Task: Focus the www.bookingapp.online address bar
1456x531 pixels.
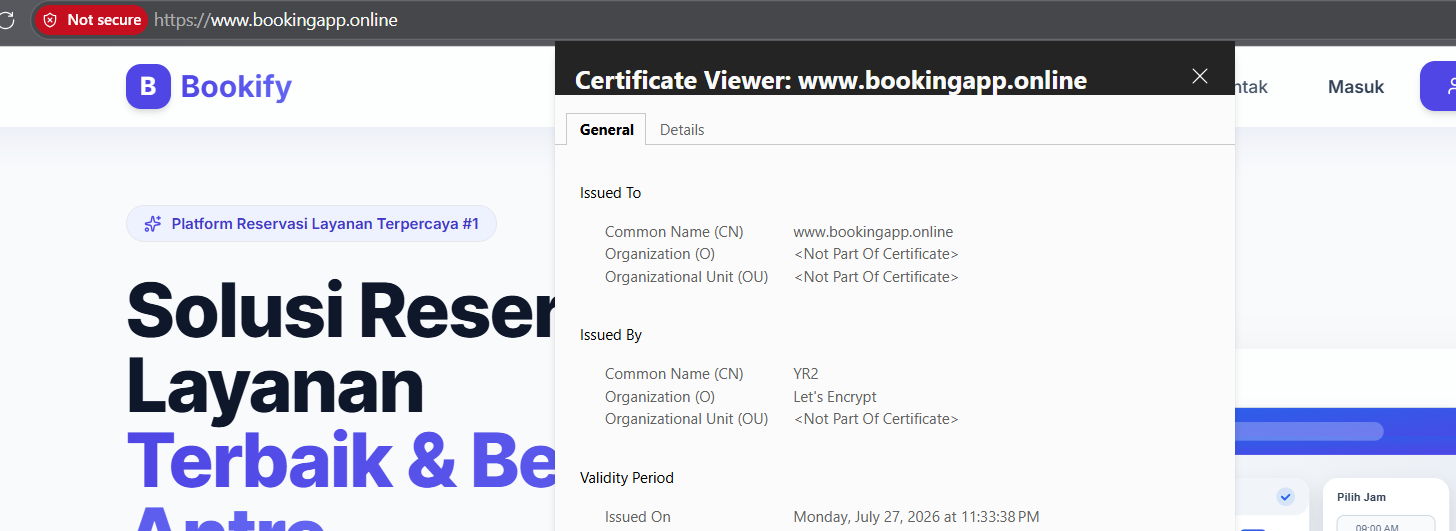Action: 276,20
